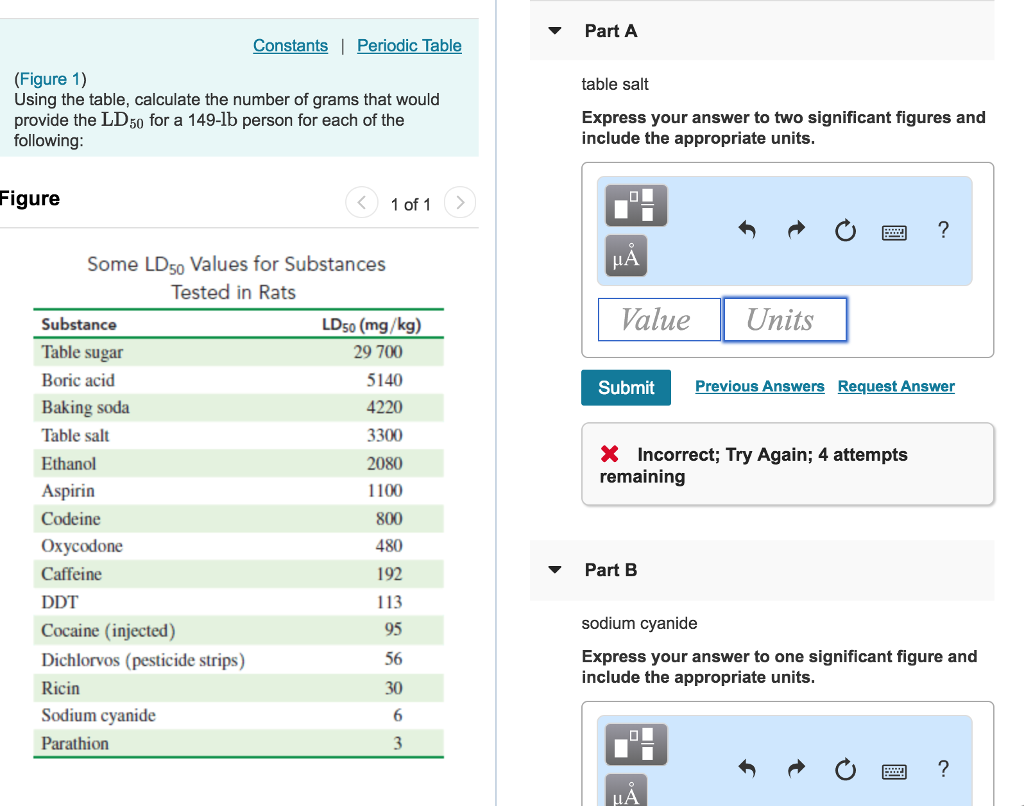Click the next figure navigation arrow

coord(459,202)
